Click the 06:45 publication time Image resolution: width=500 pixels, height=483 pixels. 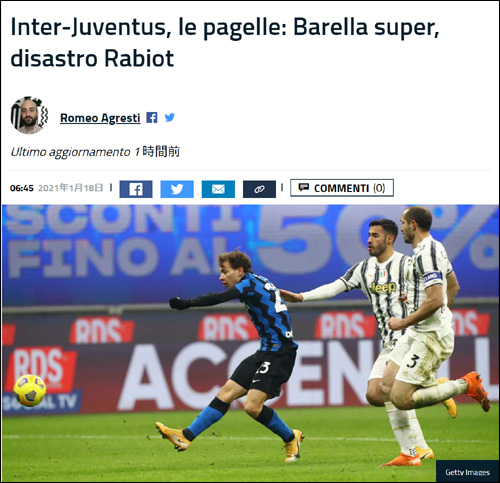tap(22, 188)
